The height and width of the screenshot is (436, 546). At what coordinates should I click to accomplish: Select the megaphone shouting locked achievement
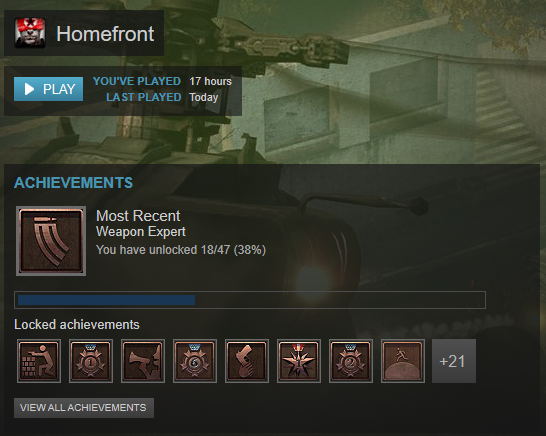pyautogui.click(x=143, y=361)
